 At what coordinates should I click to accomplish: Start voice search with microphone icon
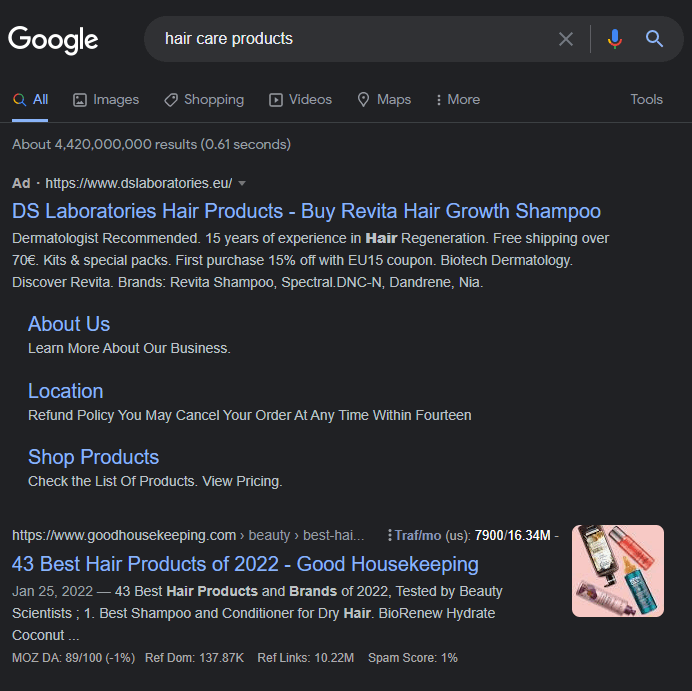coord(614,39)
